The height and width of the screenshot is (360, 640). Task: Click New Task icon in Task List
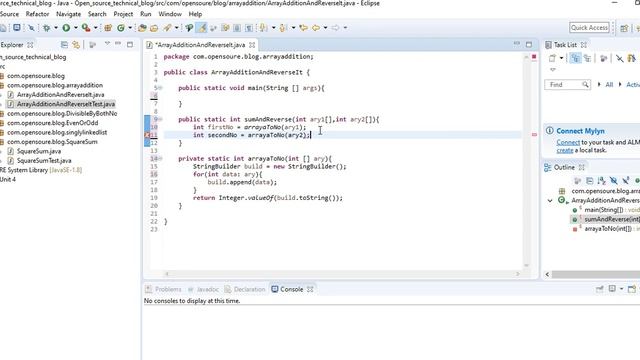(552, 58)
